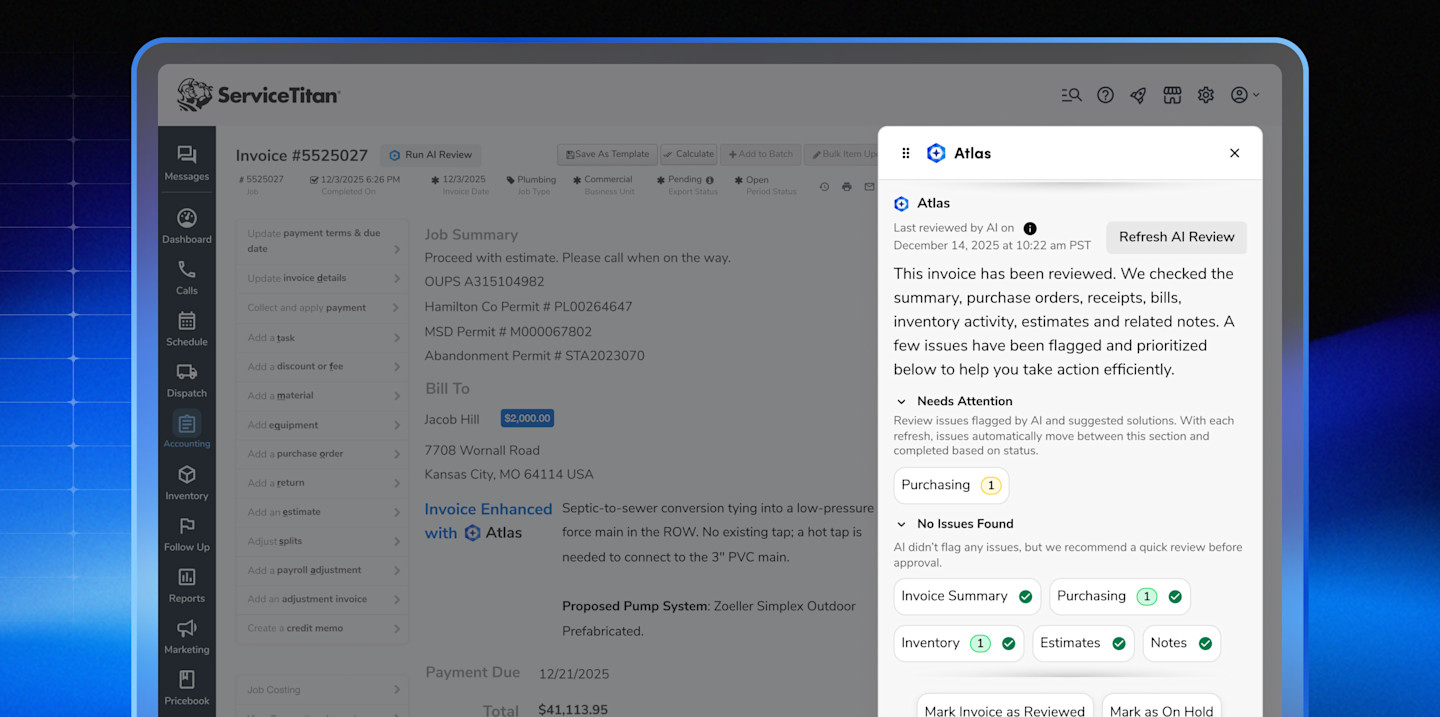Open Messages in the sidebar
This screenshot has height=717, width=1440.
(x=187, y=164)
